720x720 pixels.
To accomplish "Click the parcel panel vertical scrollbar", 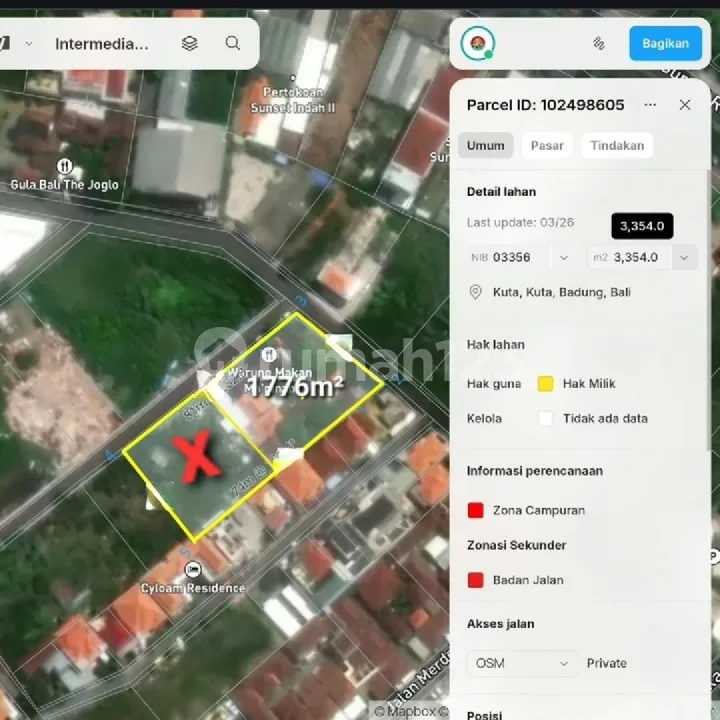I will [709, 310].
